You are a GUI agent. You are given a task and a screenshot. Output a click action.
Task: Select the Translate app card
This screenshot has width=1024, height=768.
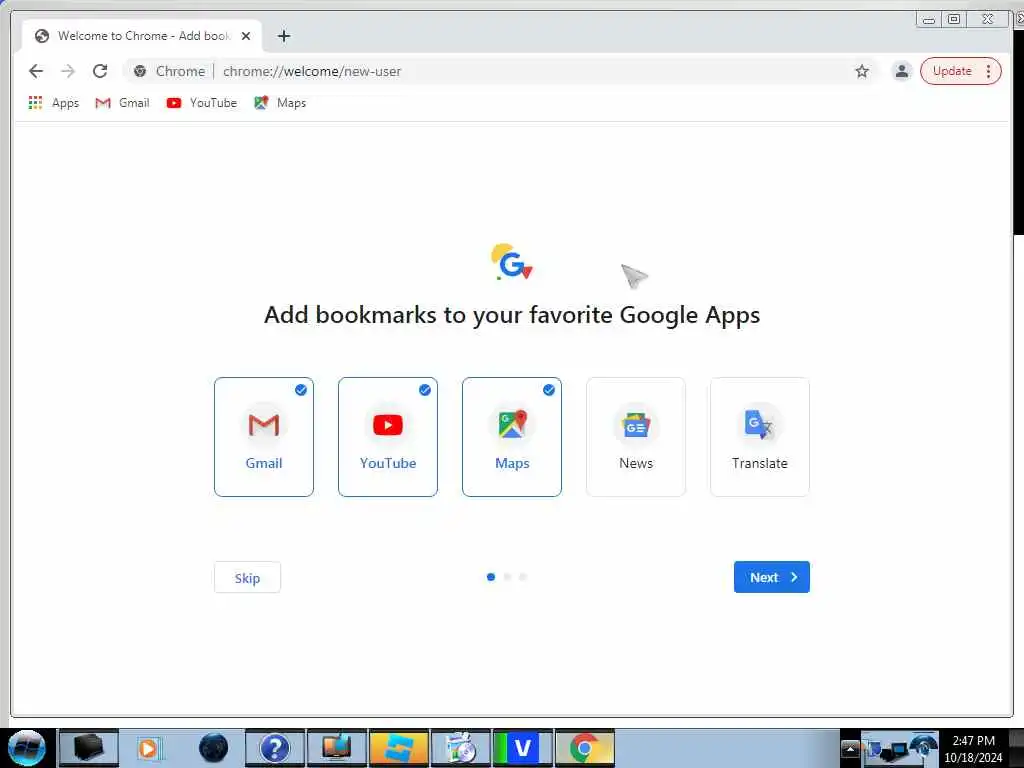tap(760, 437)
